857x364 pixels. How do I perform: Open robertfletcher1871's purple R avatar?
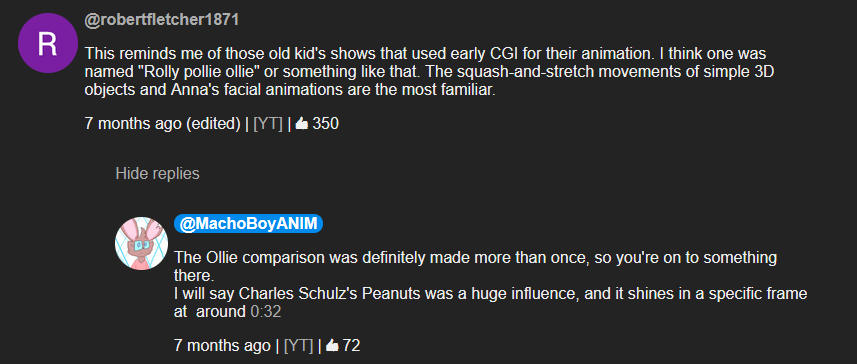(48, 43)
